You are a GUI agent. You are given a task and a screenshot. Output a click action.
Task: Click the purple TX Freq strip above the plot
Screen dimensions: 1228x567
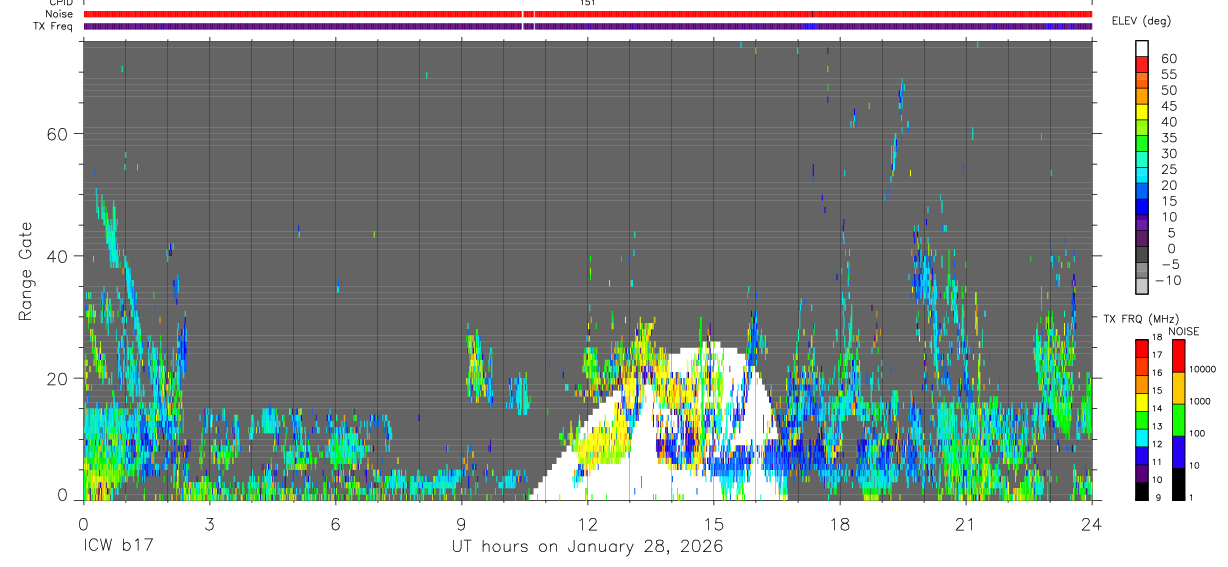587,26
